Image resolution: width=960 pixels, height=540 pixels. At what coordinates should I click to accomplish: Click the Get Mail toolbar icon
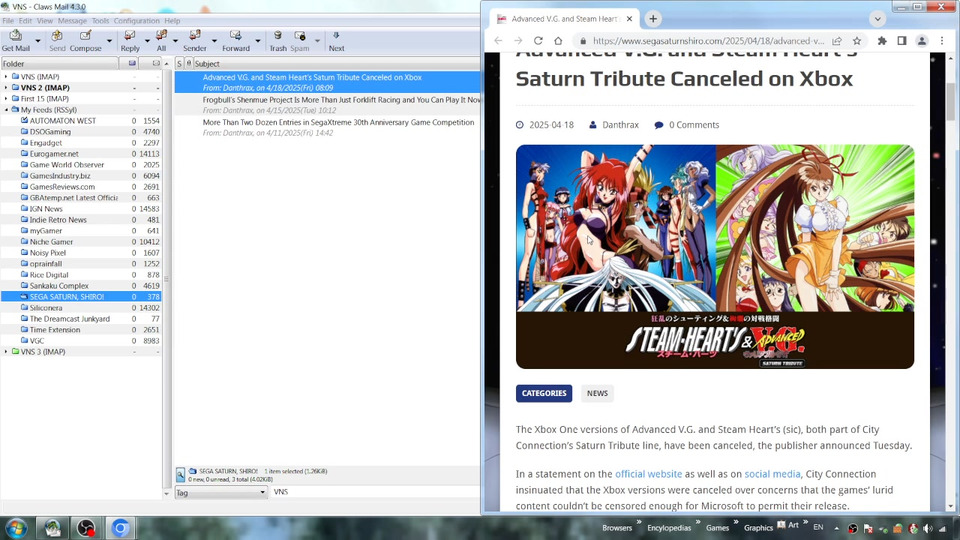(x=15, y=36)
